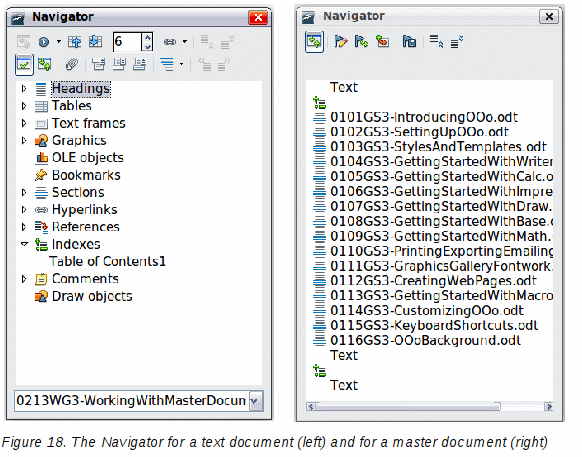582x457 pixels.
Task: Click the Anchor to Text icon
Action: 139,65
